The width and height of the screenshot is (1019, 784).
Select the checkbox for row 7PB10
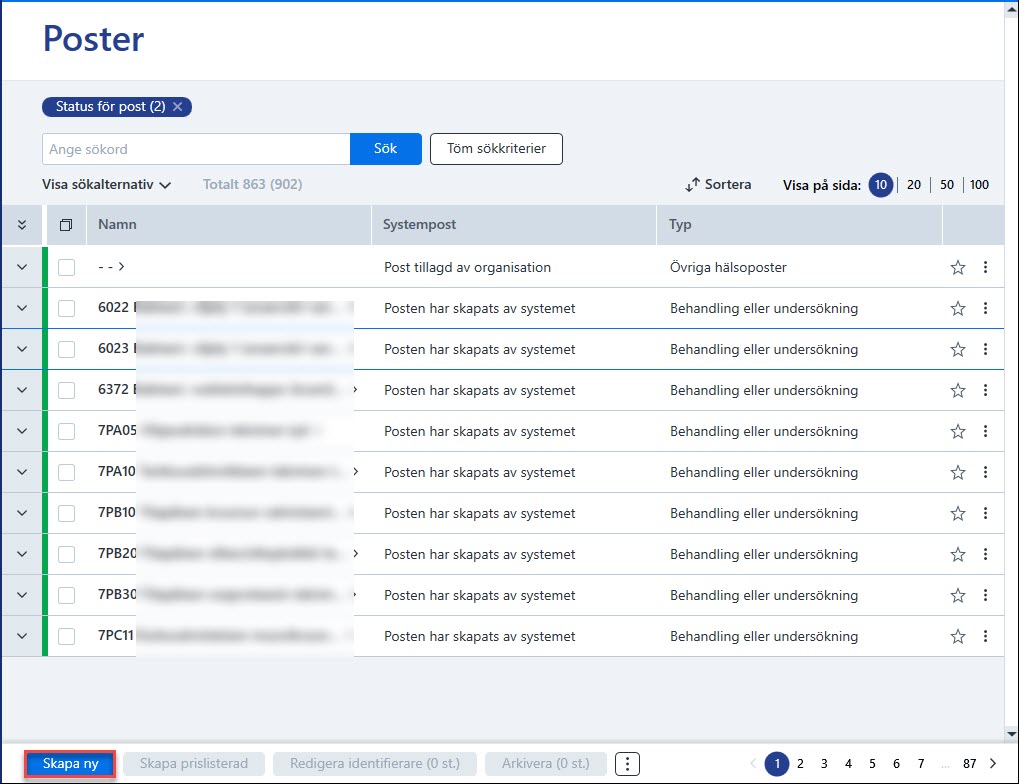[x=66, y=513]
